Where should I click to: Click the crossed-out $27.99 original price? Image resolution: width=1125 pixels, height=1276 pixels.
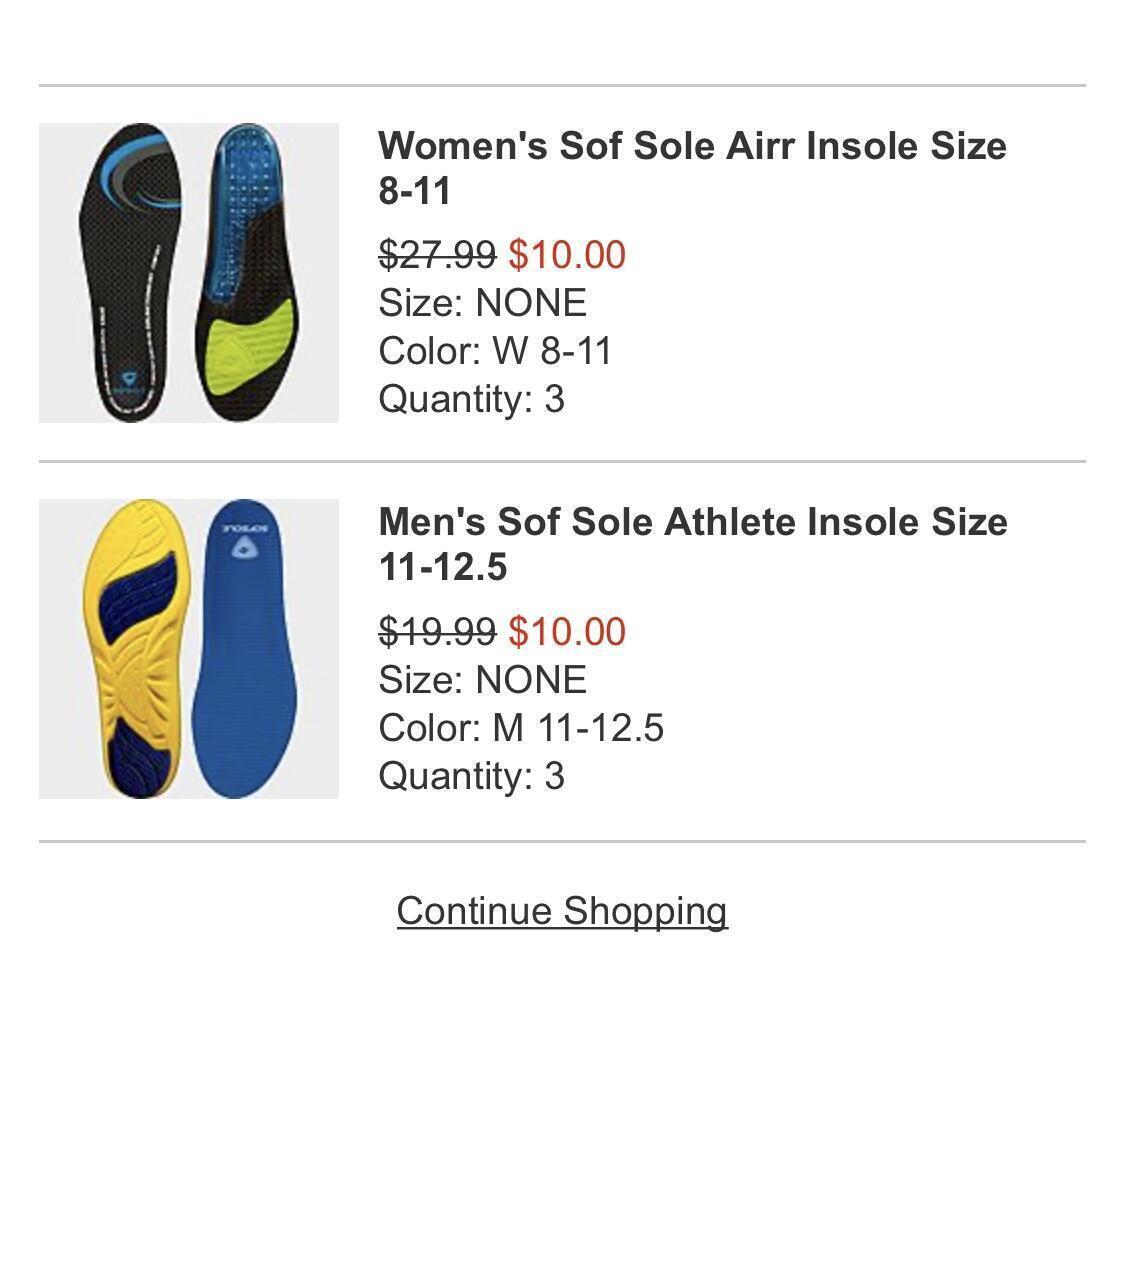[437, 255]
